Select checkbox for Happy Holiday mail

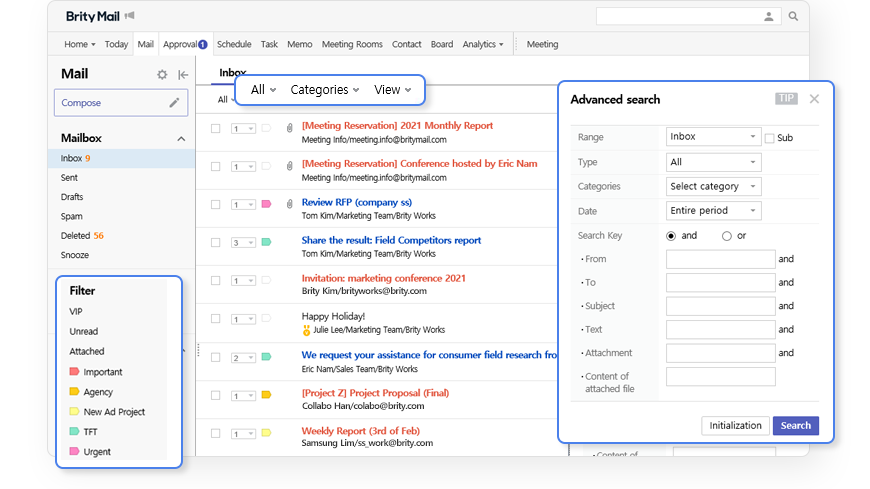(x=215, y=319)
